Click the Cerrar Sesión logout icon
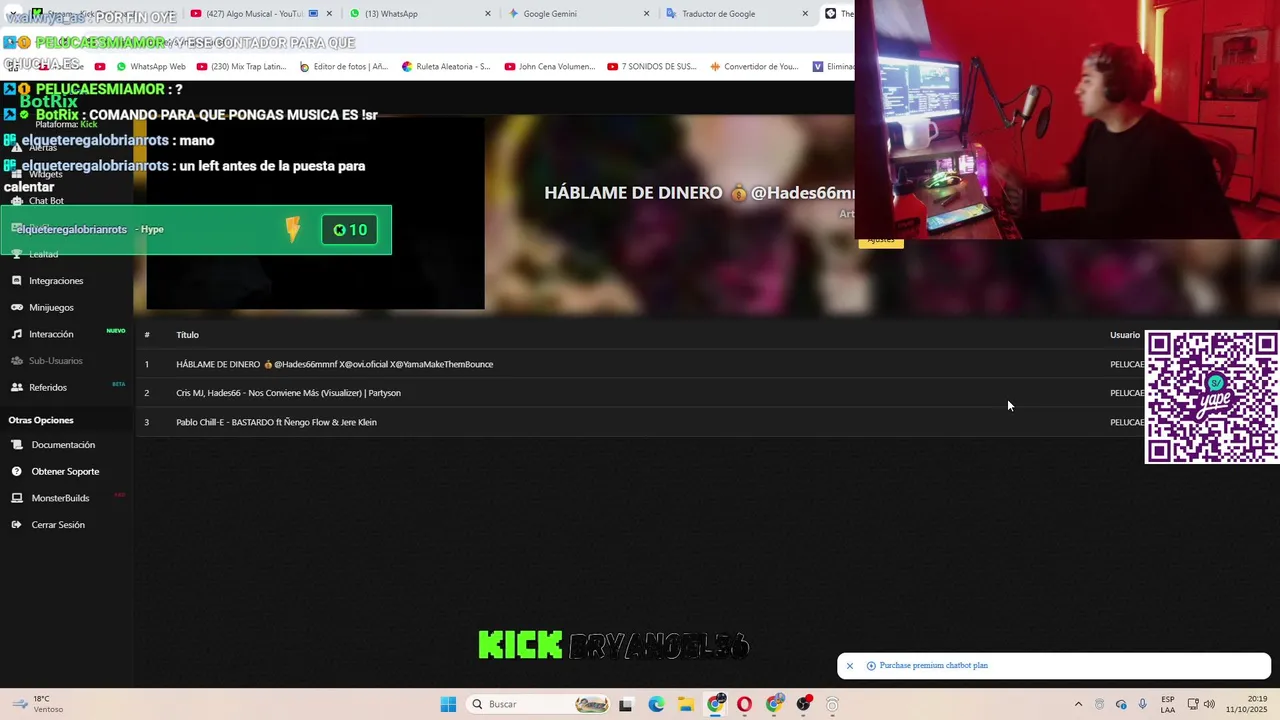The height and width of the screenshot is (720, 1280). point(17,525)
